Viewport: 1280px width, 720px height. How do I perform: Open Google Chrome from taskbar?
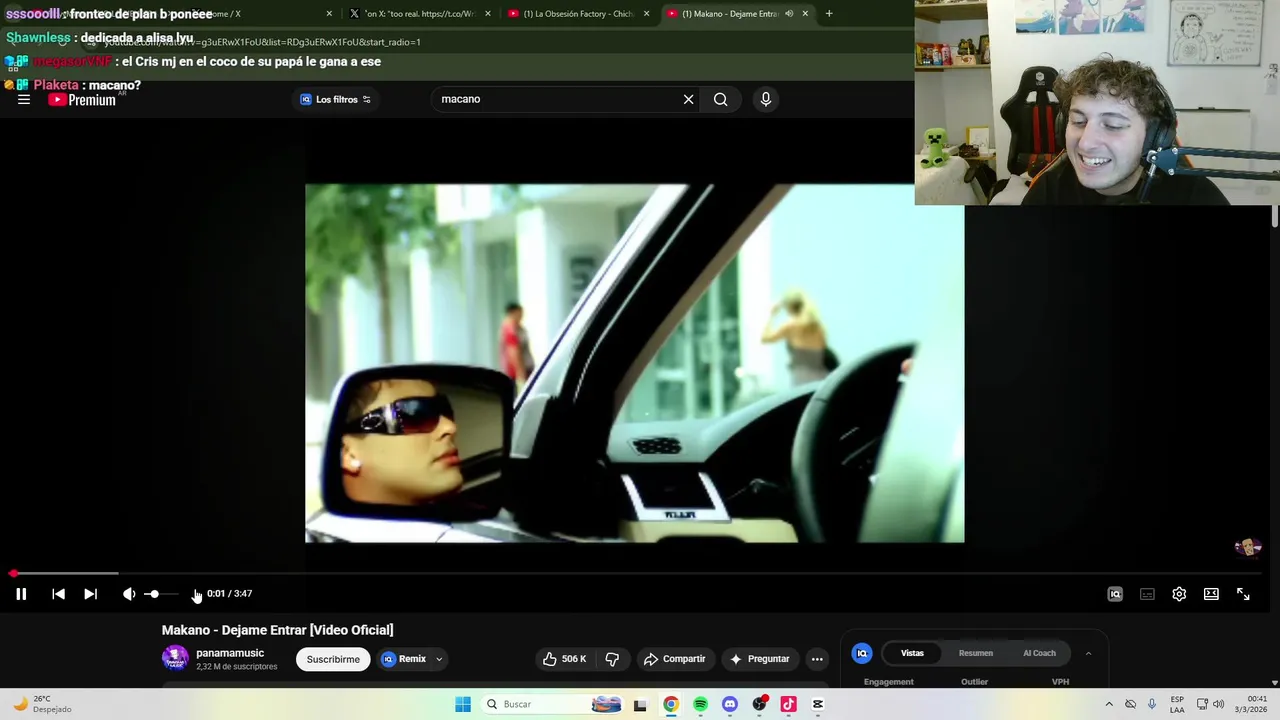pyautogui.click(x=670, y=704)
